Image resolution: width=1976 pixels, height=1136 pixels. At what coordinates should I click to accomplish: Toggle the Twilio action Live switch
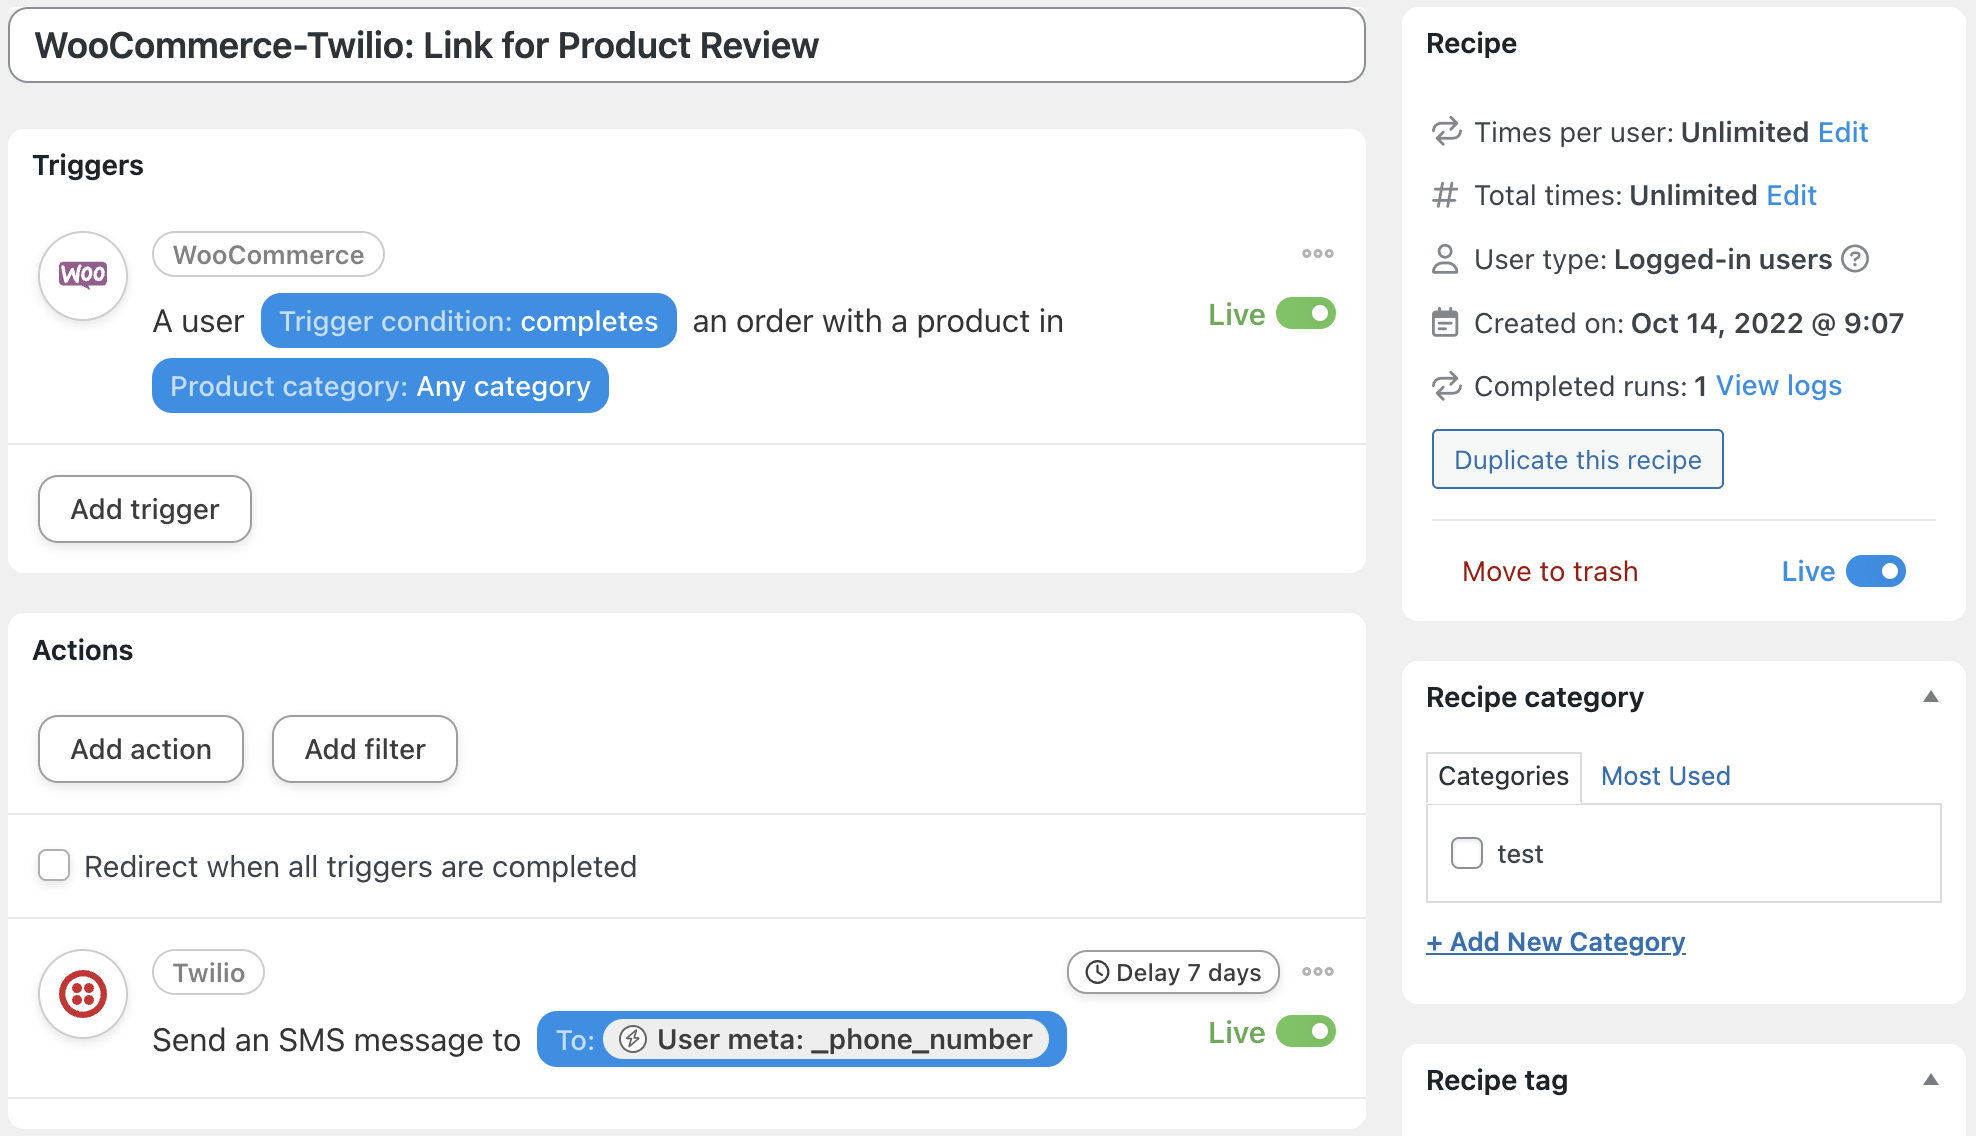(1306, 1031)
